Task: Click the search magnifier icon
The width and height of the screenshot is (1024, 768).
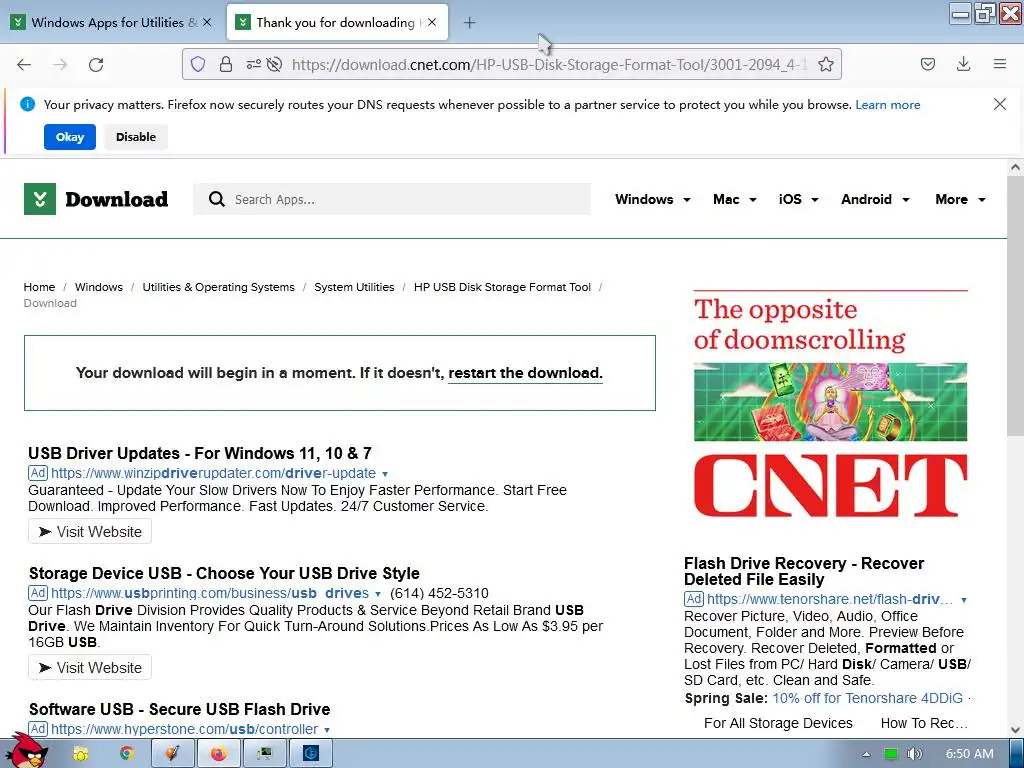Action: click(216, 199)
